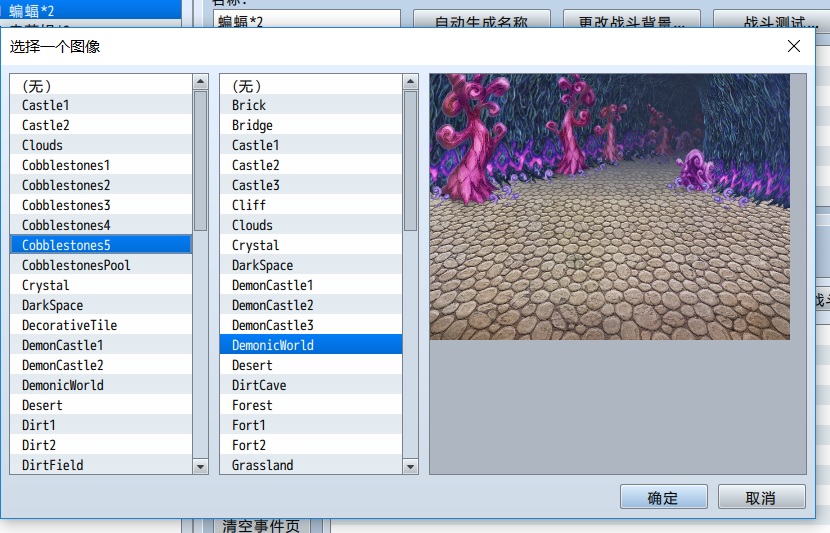Viewport: 830px width, 533px height.
Task: Click 战斗测试 button in background window
Action: pyautogui.click(x=772, y=19)
